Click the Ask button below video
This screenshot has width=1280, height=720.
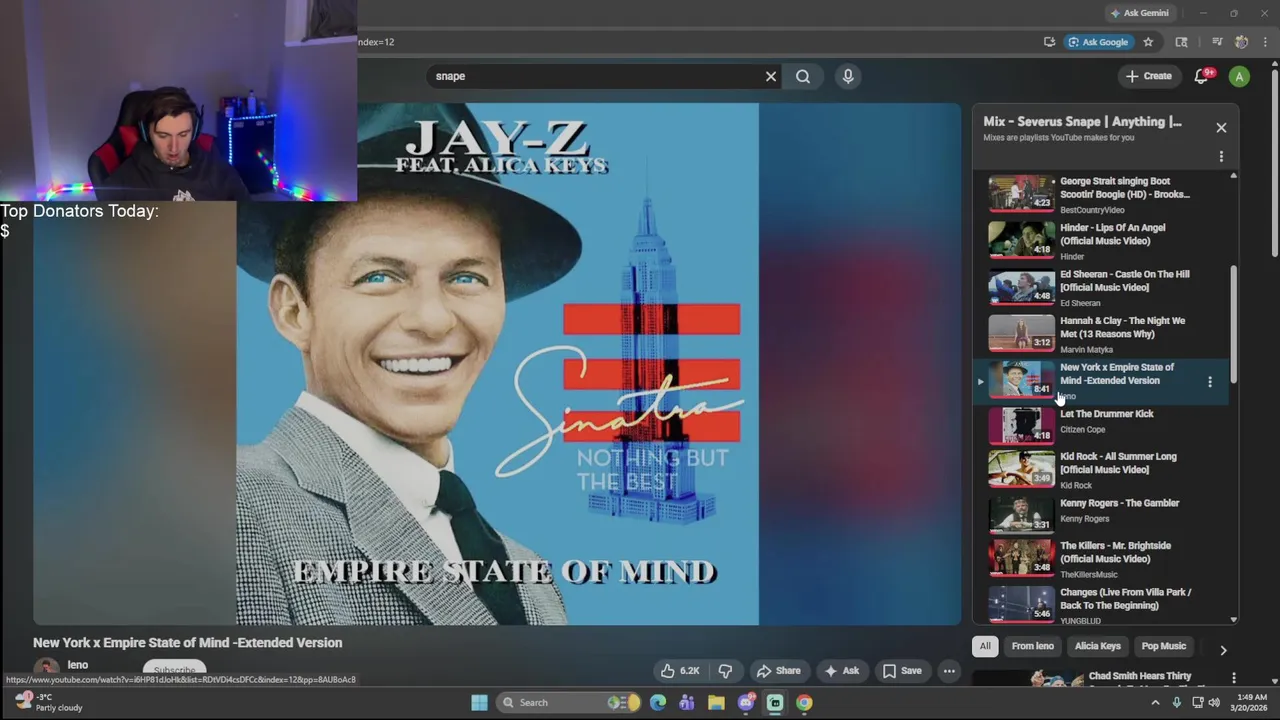(x=841, y=671)
